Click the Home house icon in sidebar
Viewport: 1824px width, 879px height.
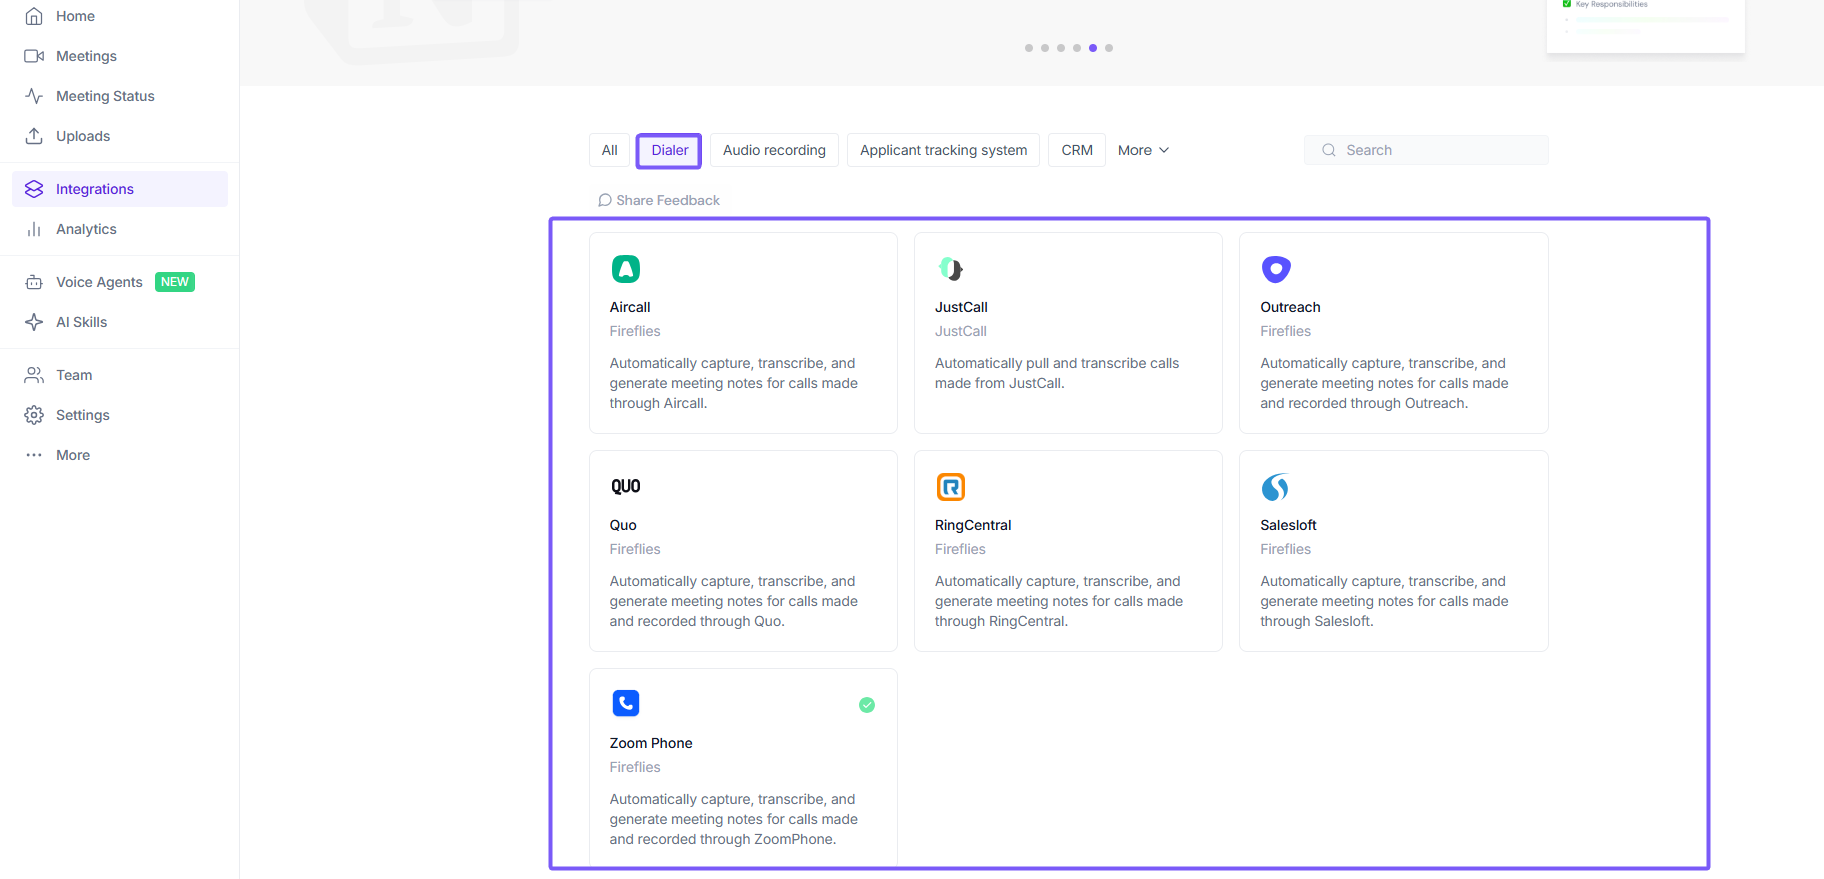(34, 16)
